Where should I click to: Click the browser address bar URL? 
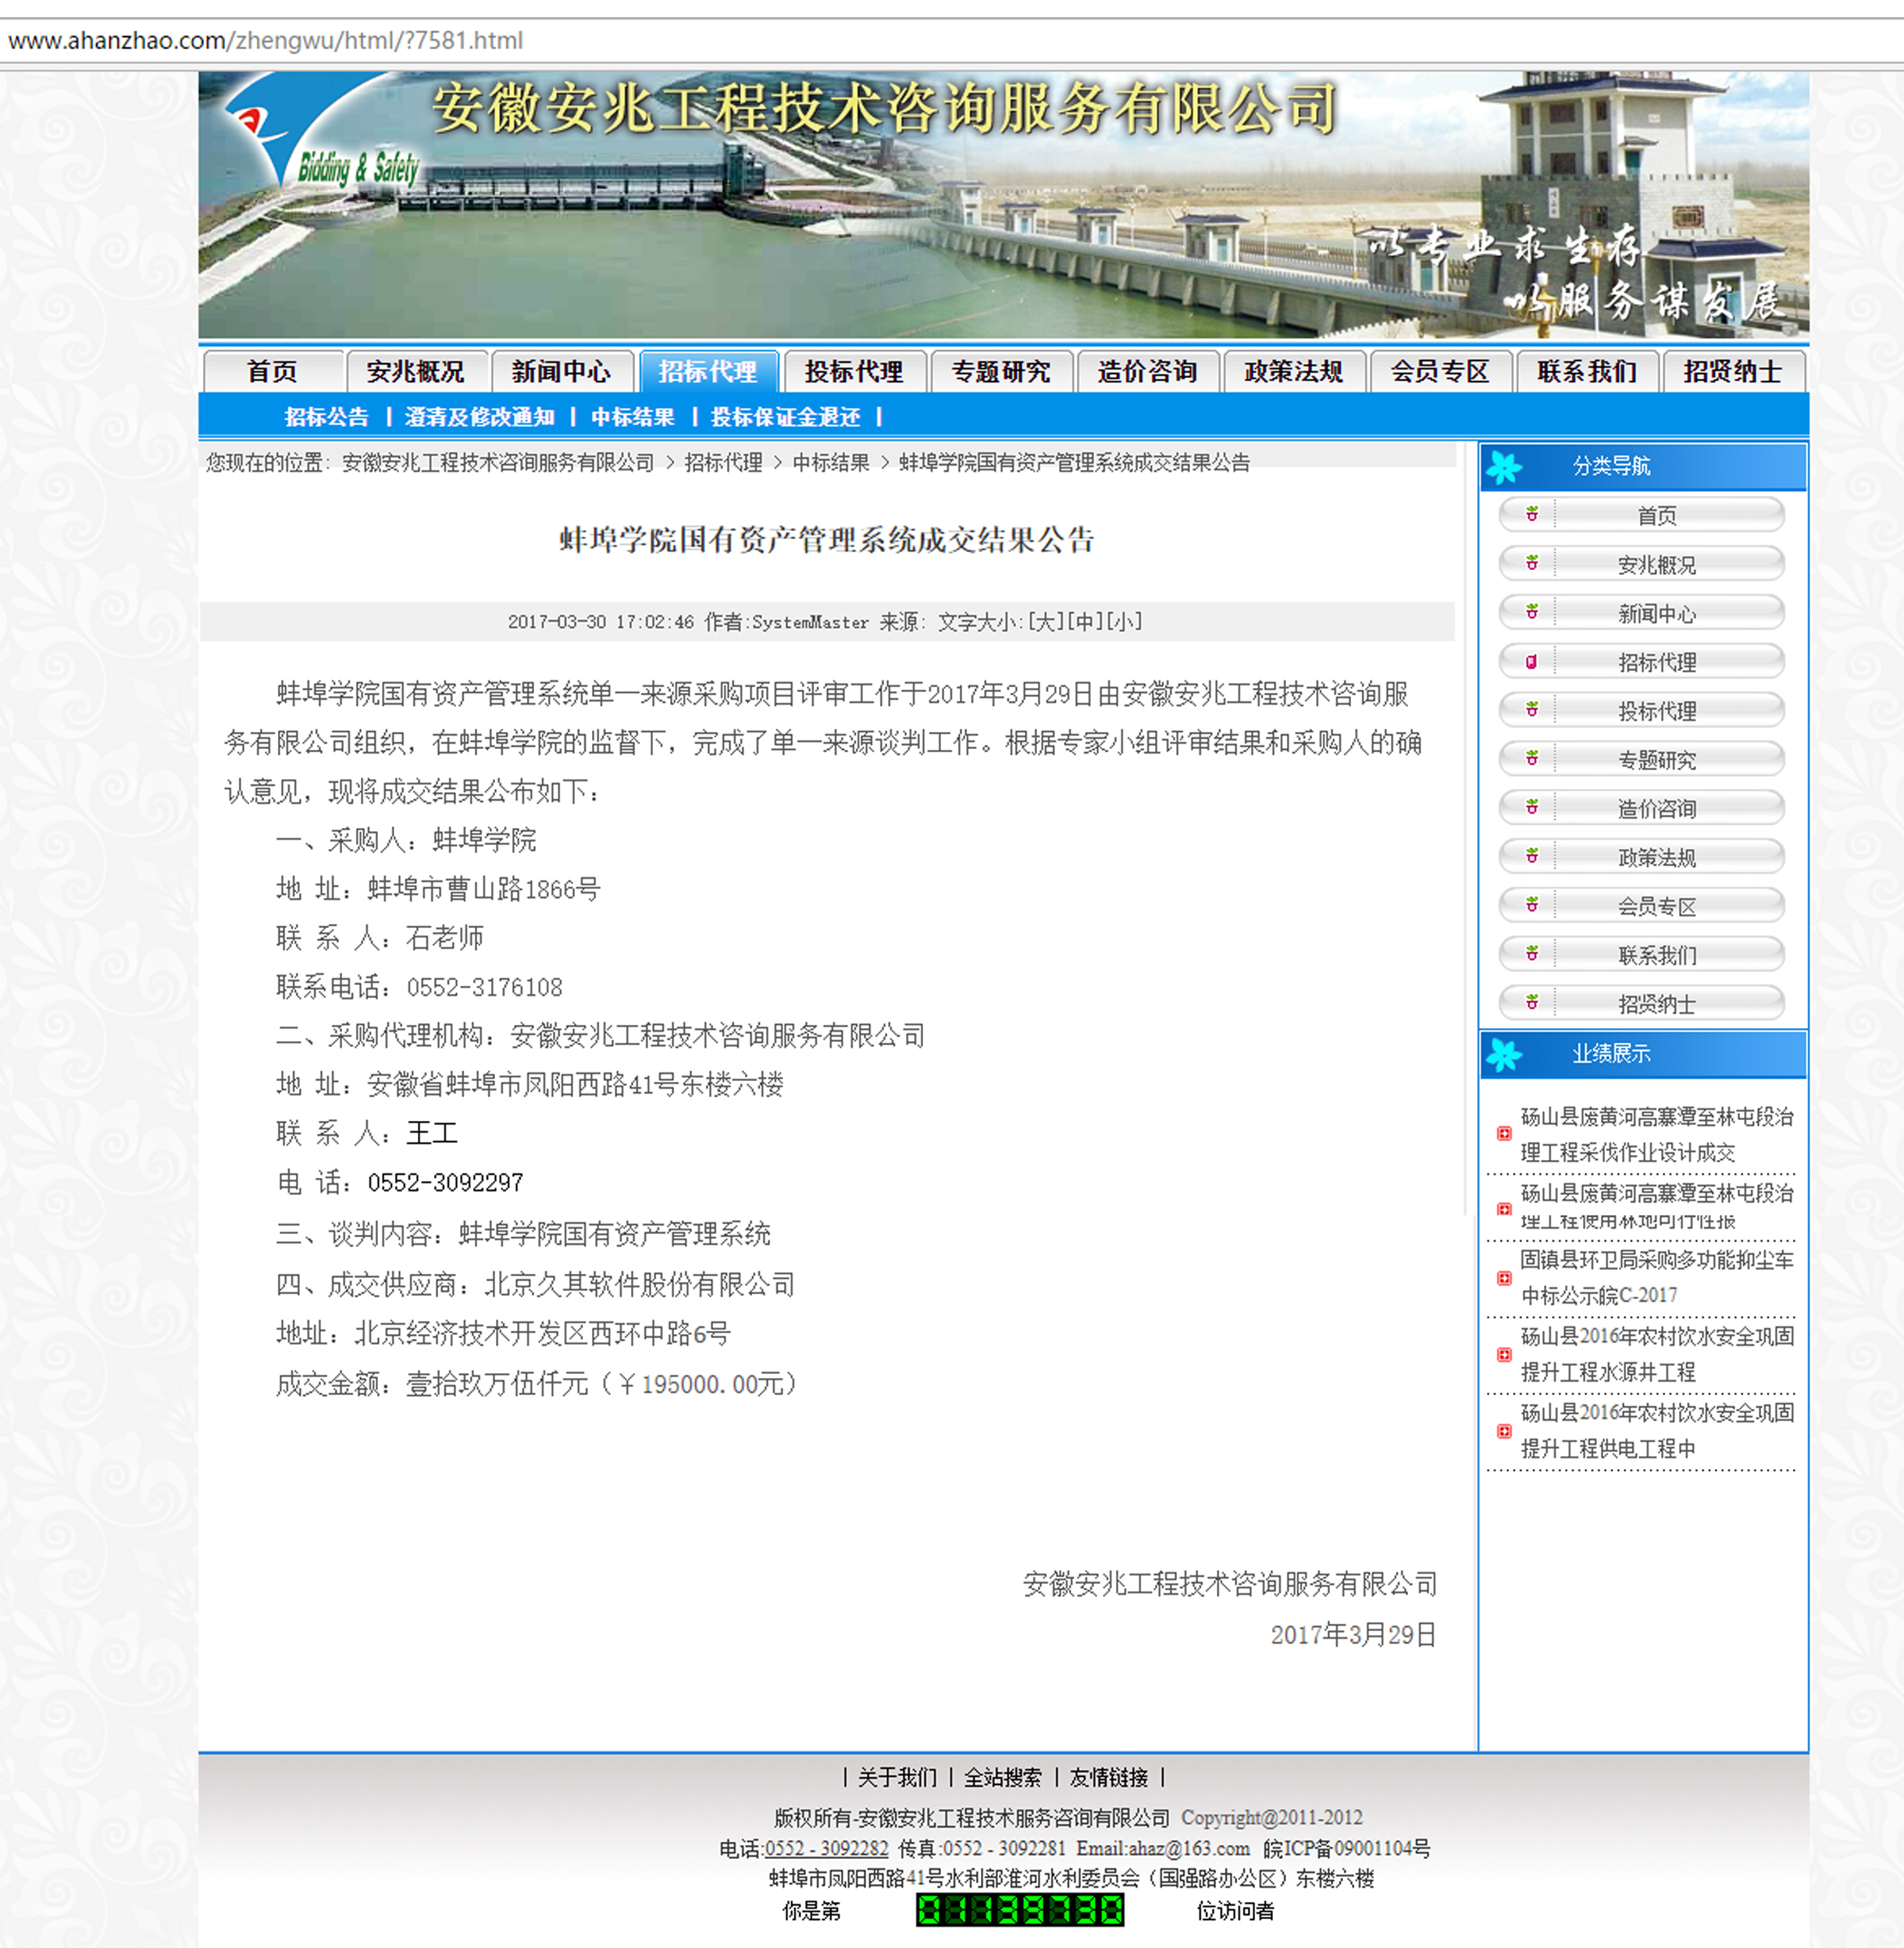[266, 41]
